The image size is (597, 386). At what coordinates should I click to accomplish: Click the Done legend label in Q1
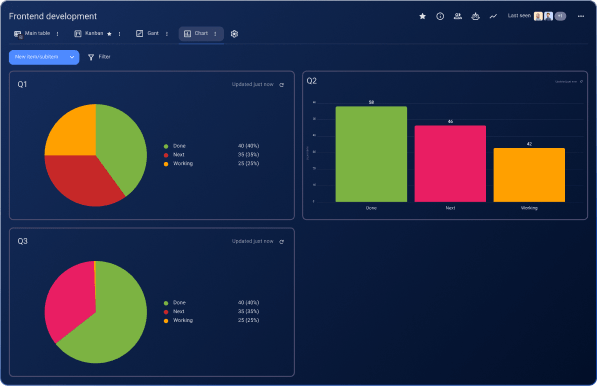click(179, 146)
